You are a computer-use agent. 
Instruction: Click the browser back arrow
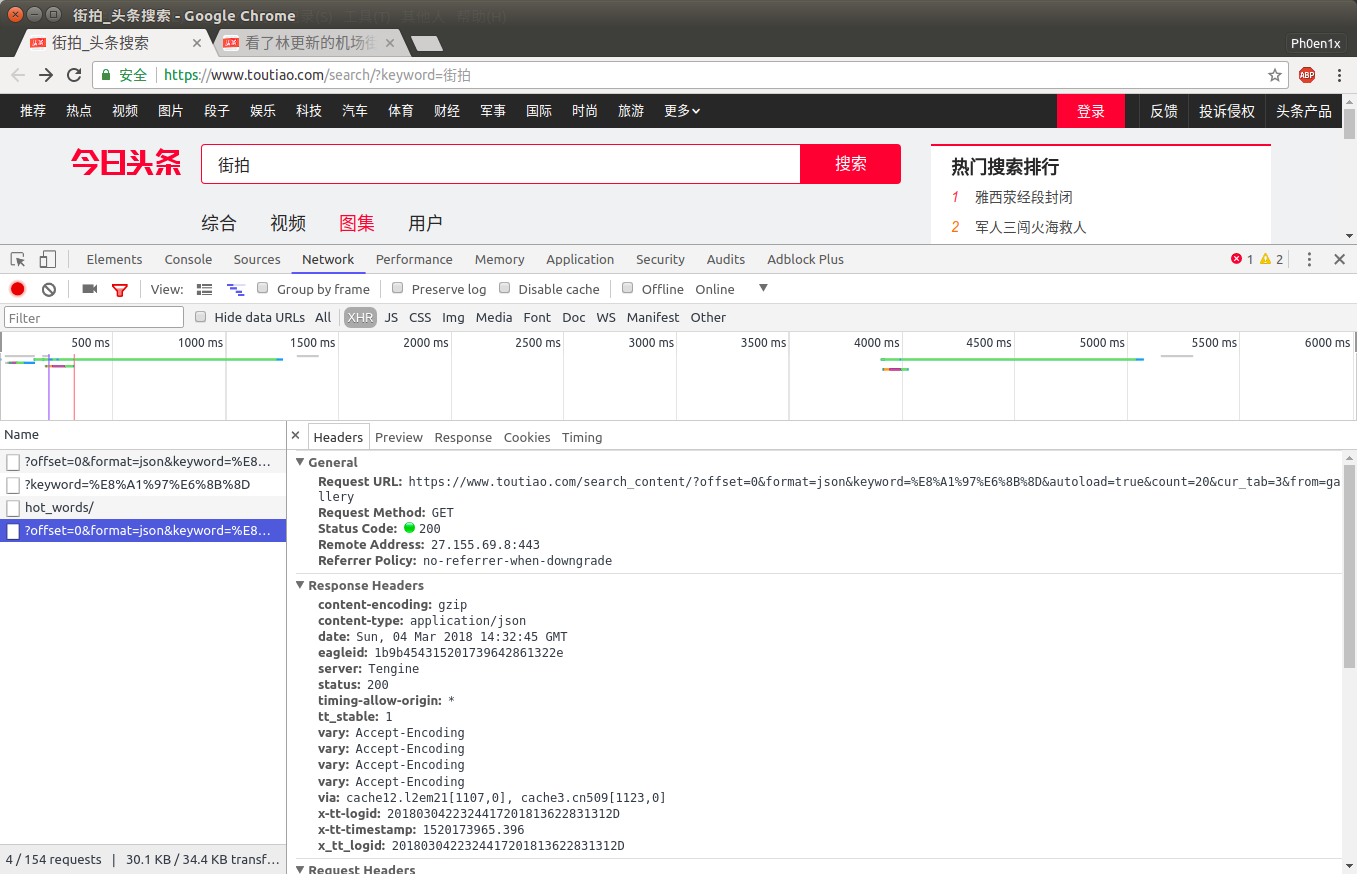tap(18, 75)
